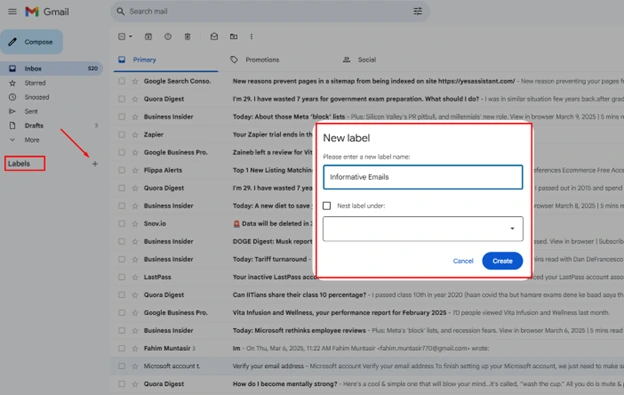Viewport: 624px width, 395px height.
Task: Star the Snov.io email
Action: [135, 224]
